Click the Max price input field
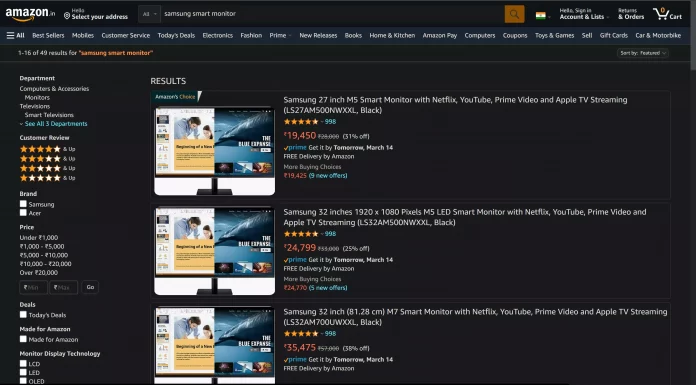Viewport: 696px width, 385px height. click(x=64, y=287)
